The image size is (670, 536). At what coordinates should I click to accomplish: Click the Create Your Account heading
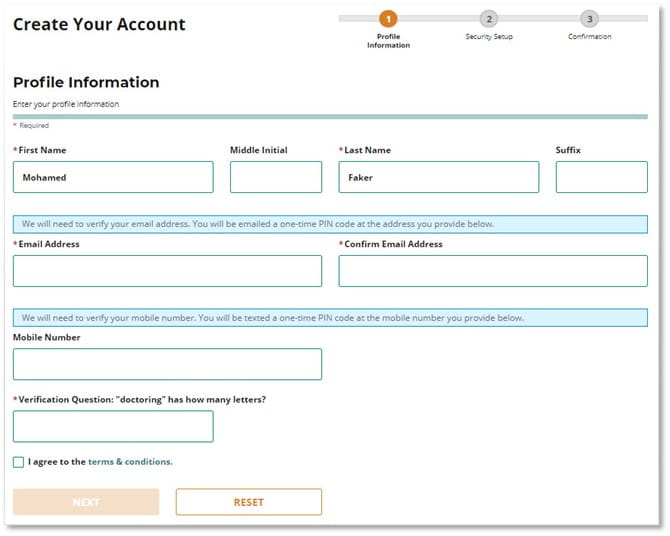click(x=99, y=25)
